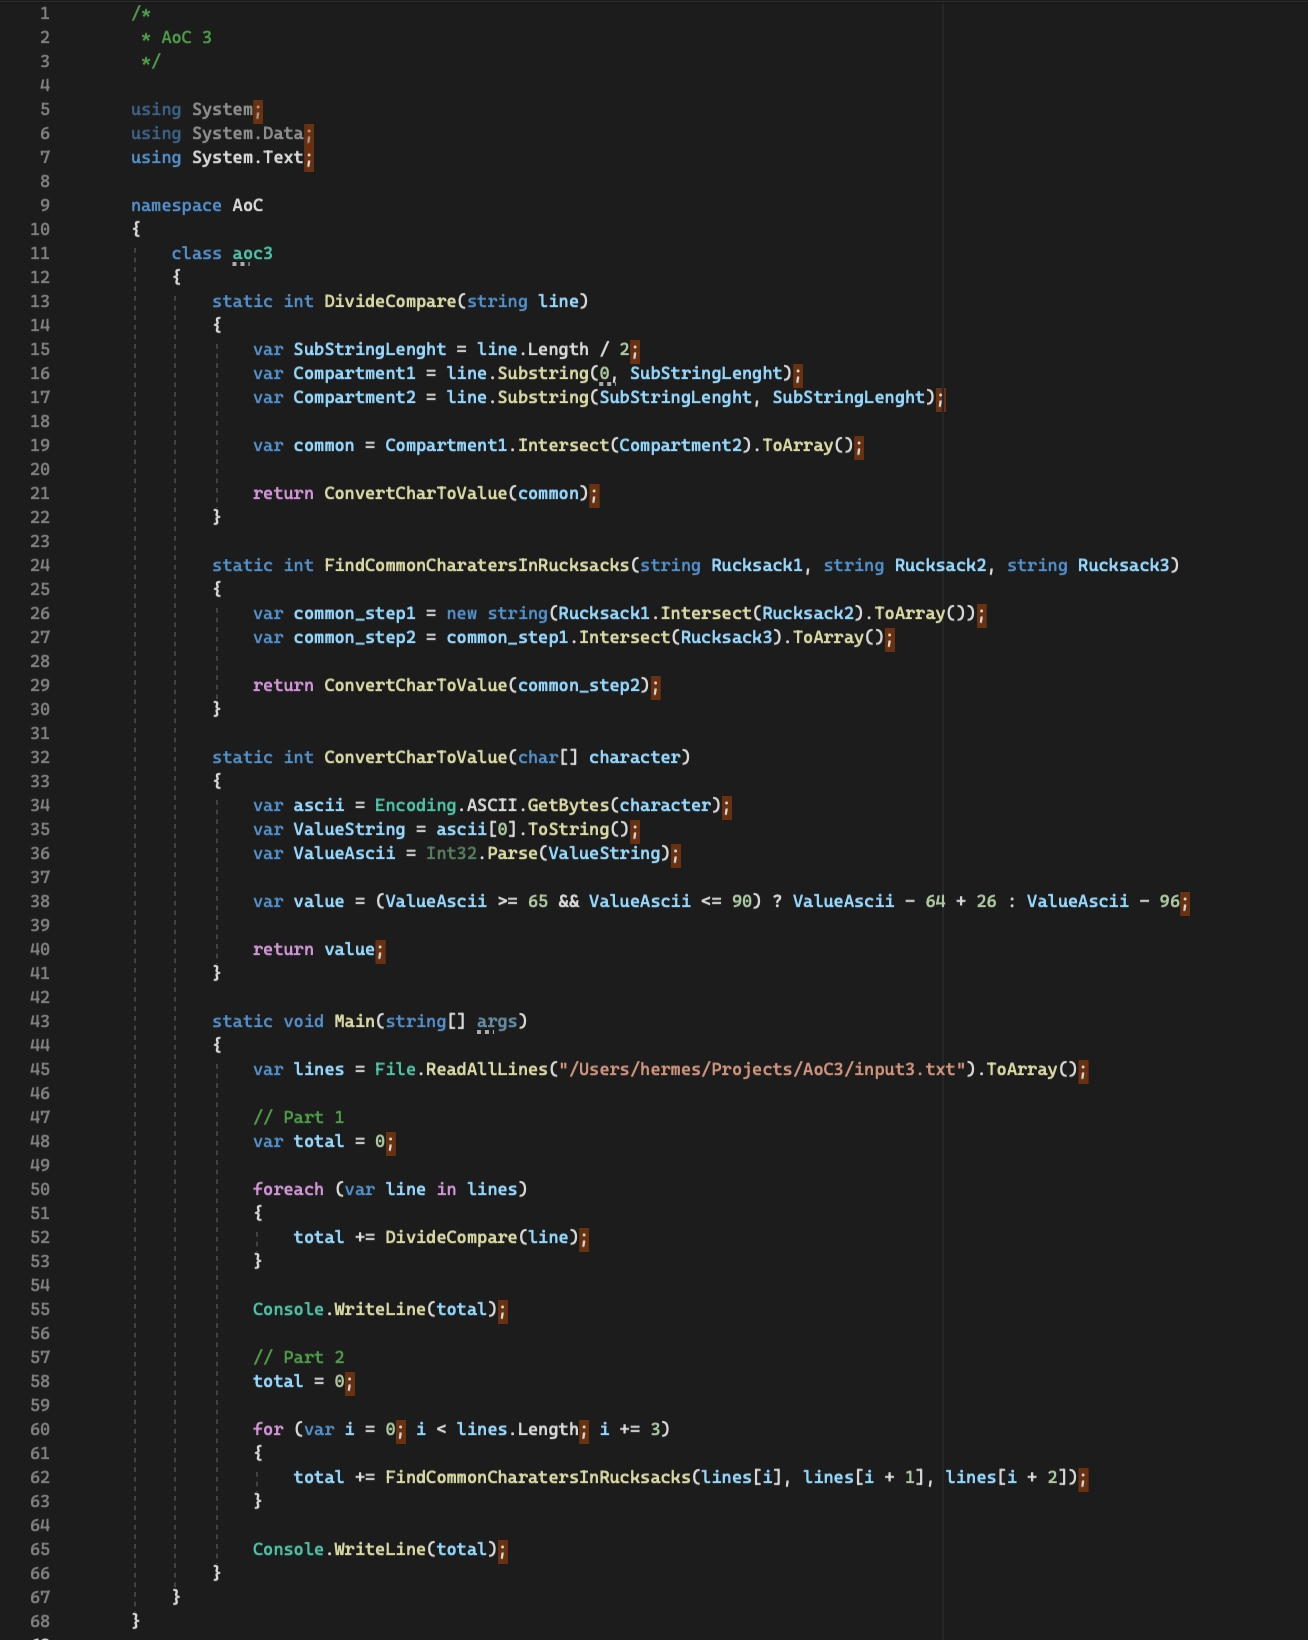Click the aoc3 class name
This screenshot has width=1308, height=1640.
(252, 253)
